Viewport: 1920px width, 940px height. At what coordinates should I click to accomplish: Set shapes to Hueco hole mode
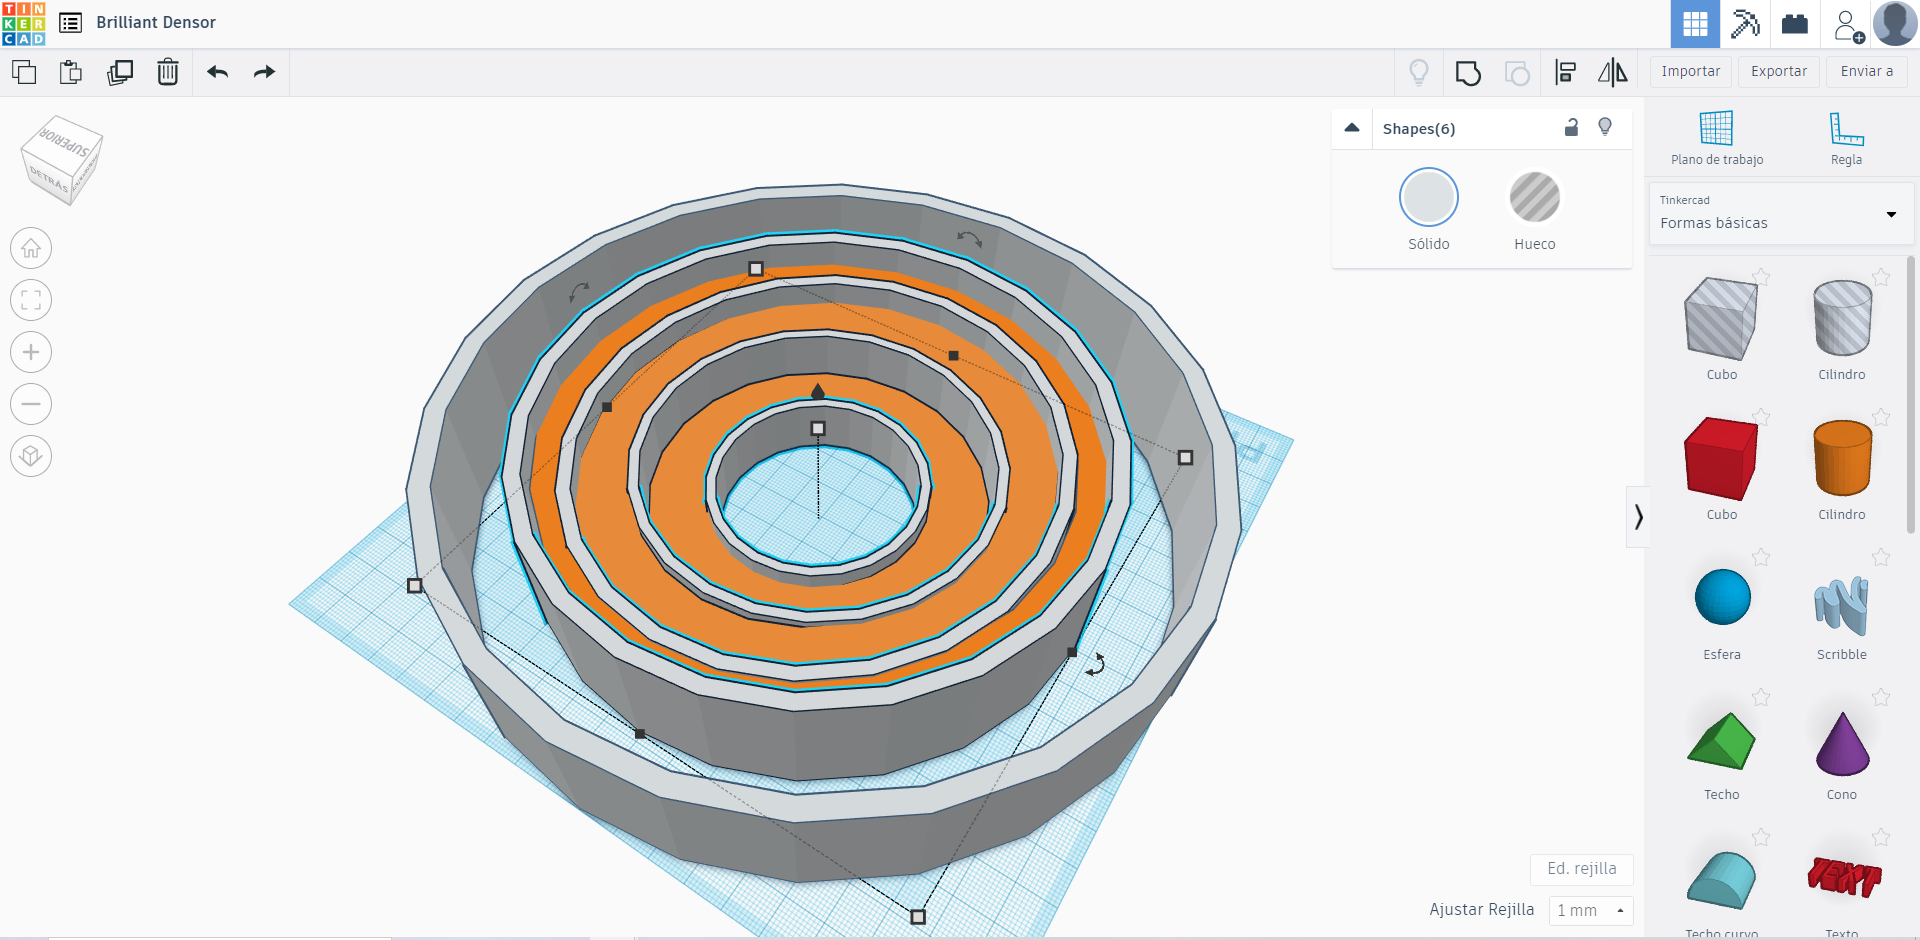click(x=1534, y=197)
